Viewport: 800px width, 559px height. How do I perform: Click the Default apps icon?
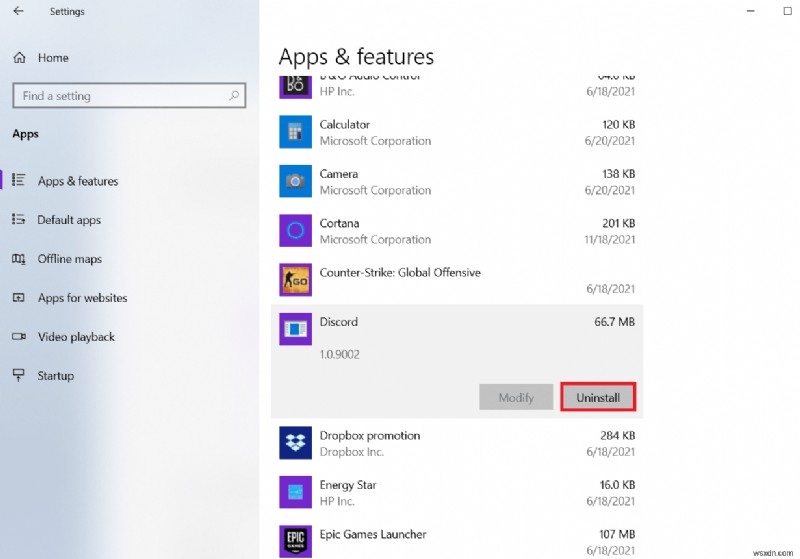(x=18, y=219)
